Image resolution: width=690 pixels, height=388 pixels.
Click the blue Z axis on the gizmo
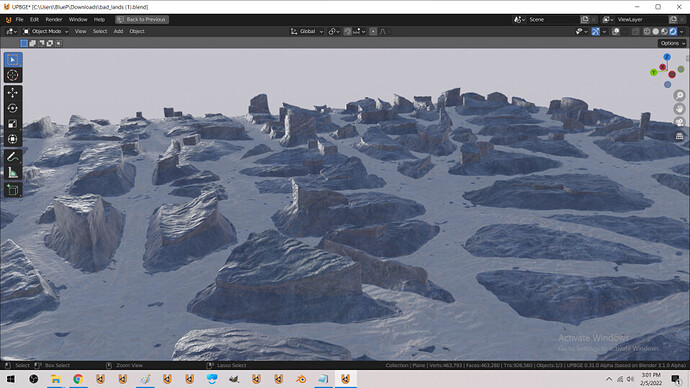pos(667,57)
